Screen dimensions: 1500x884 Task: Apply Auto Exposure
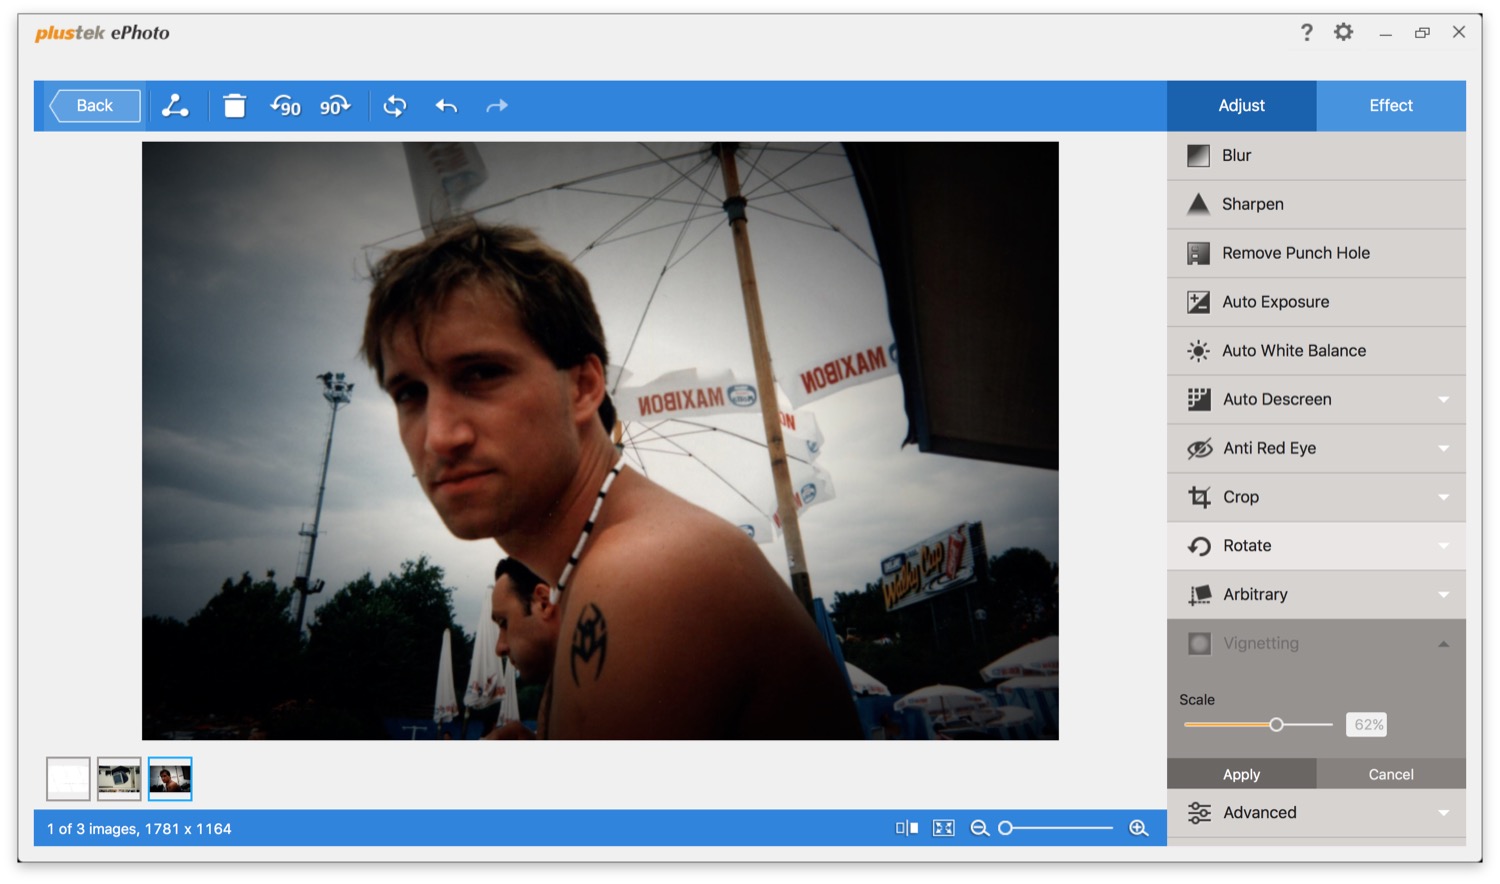[1316, 302]
